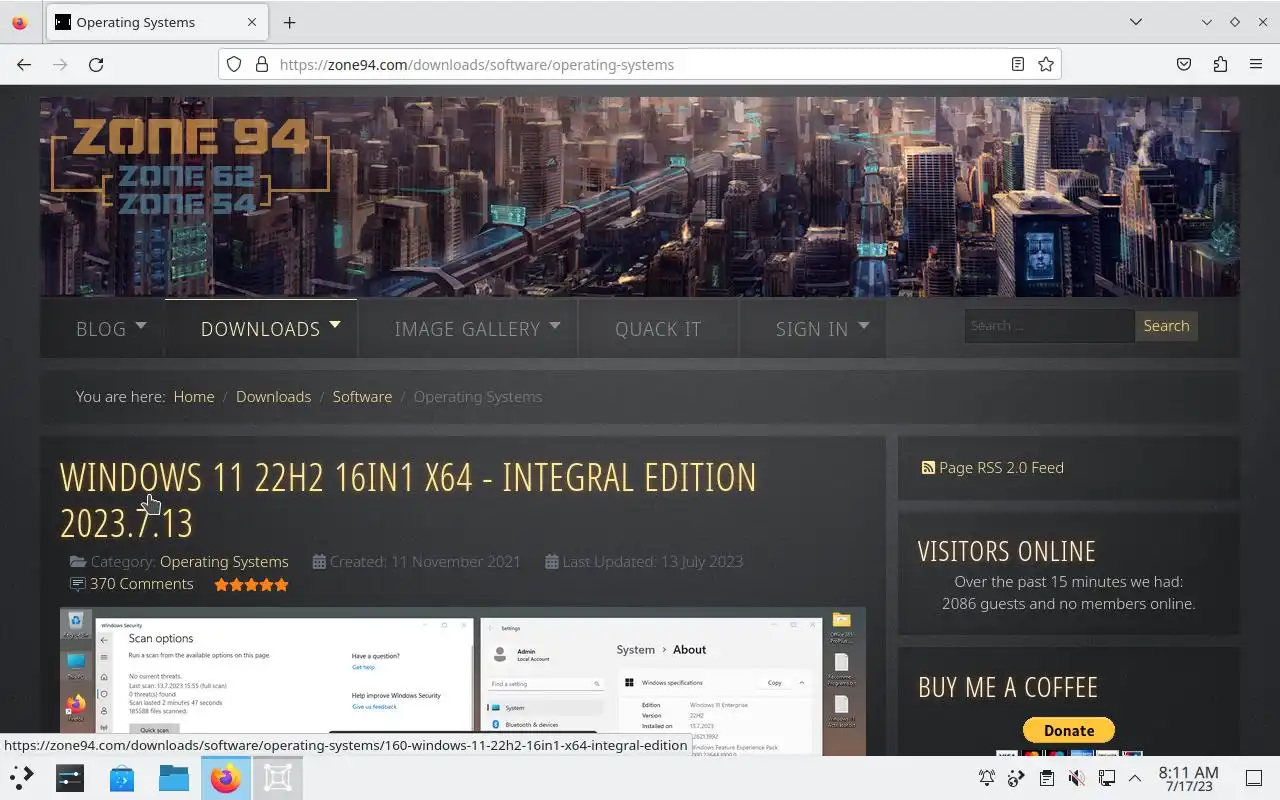
Task: Open the 370 Comments link
Action: pyautogui.click(x=141, y=584)
